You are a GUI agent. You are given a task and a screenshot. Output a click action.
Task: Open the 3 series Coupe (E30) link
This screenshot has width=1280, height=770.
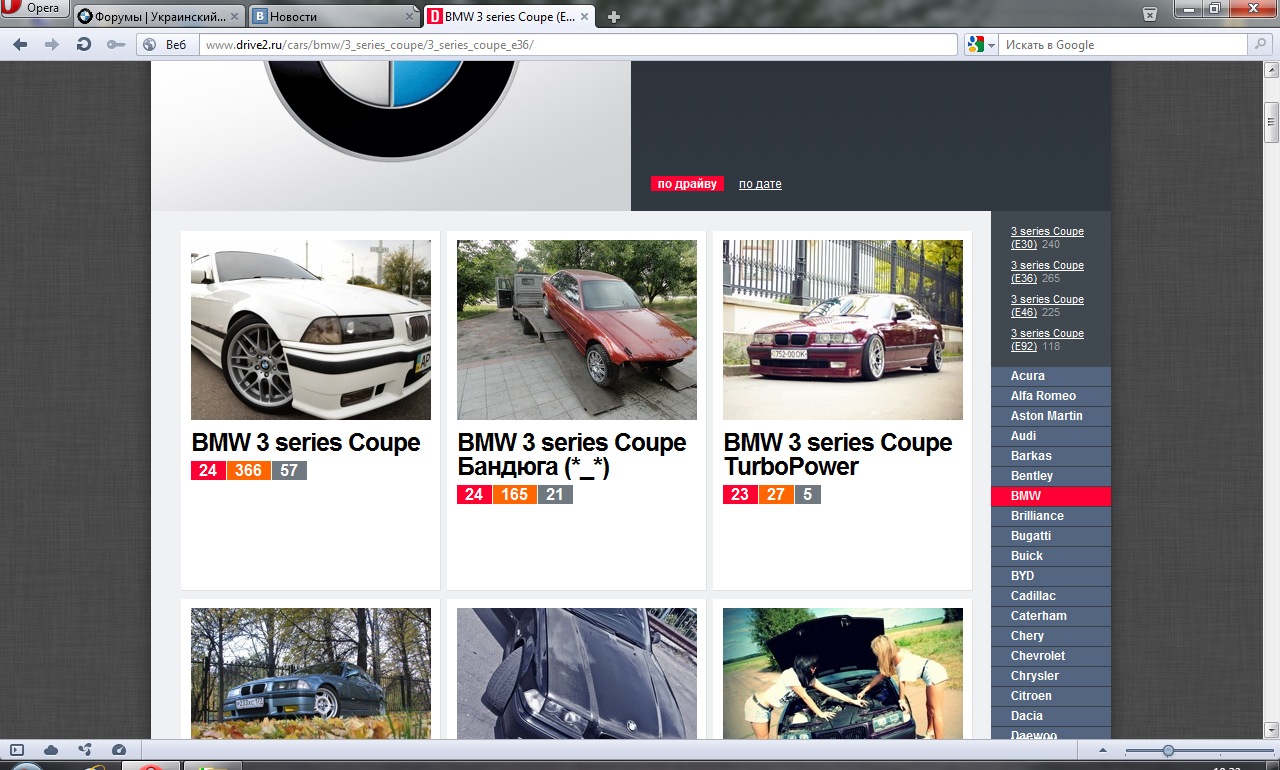[1047, 238]
